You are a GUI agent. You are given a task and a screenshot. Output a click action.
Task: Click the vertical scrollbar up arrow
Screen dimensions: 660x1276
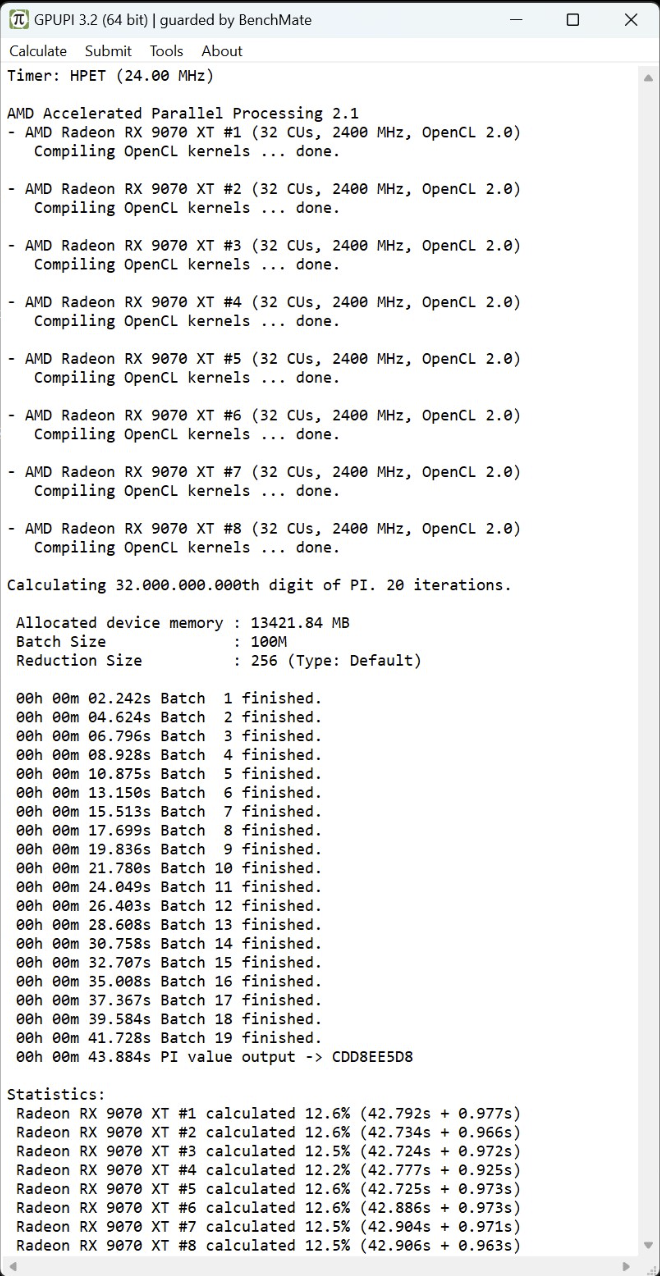pyautogui.click(x=649, y=74)
